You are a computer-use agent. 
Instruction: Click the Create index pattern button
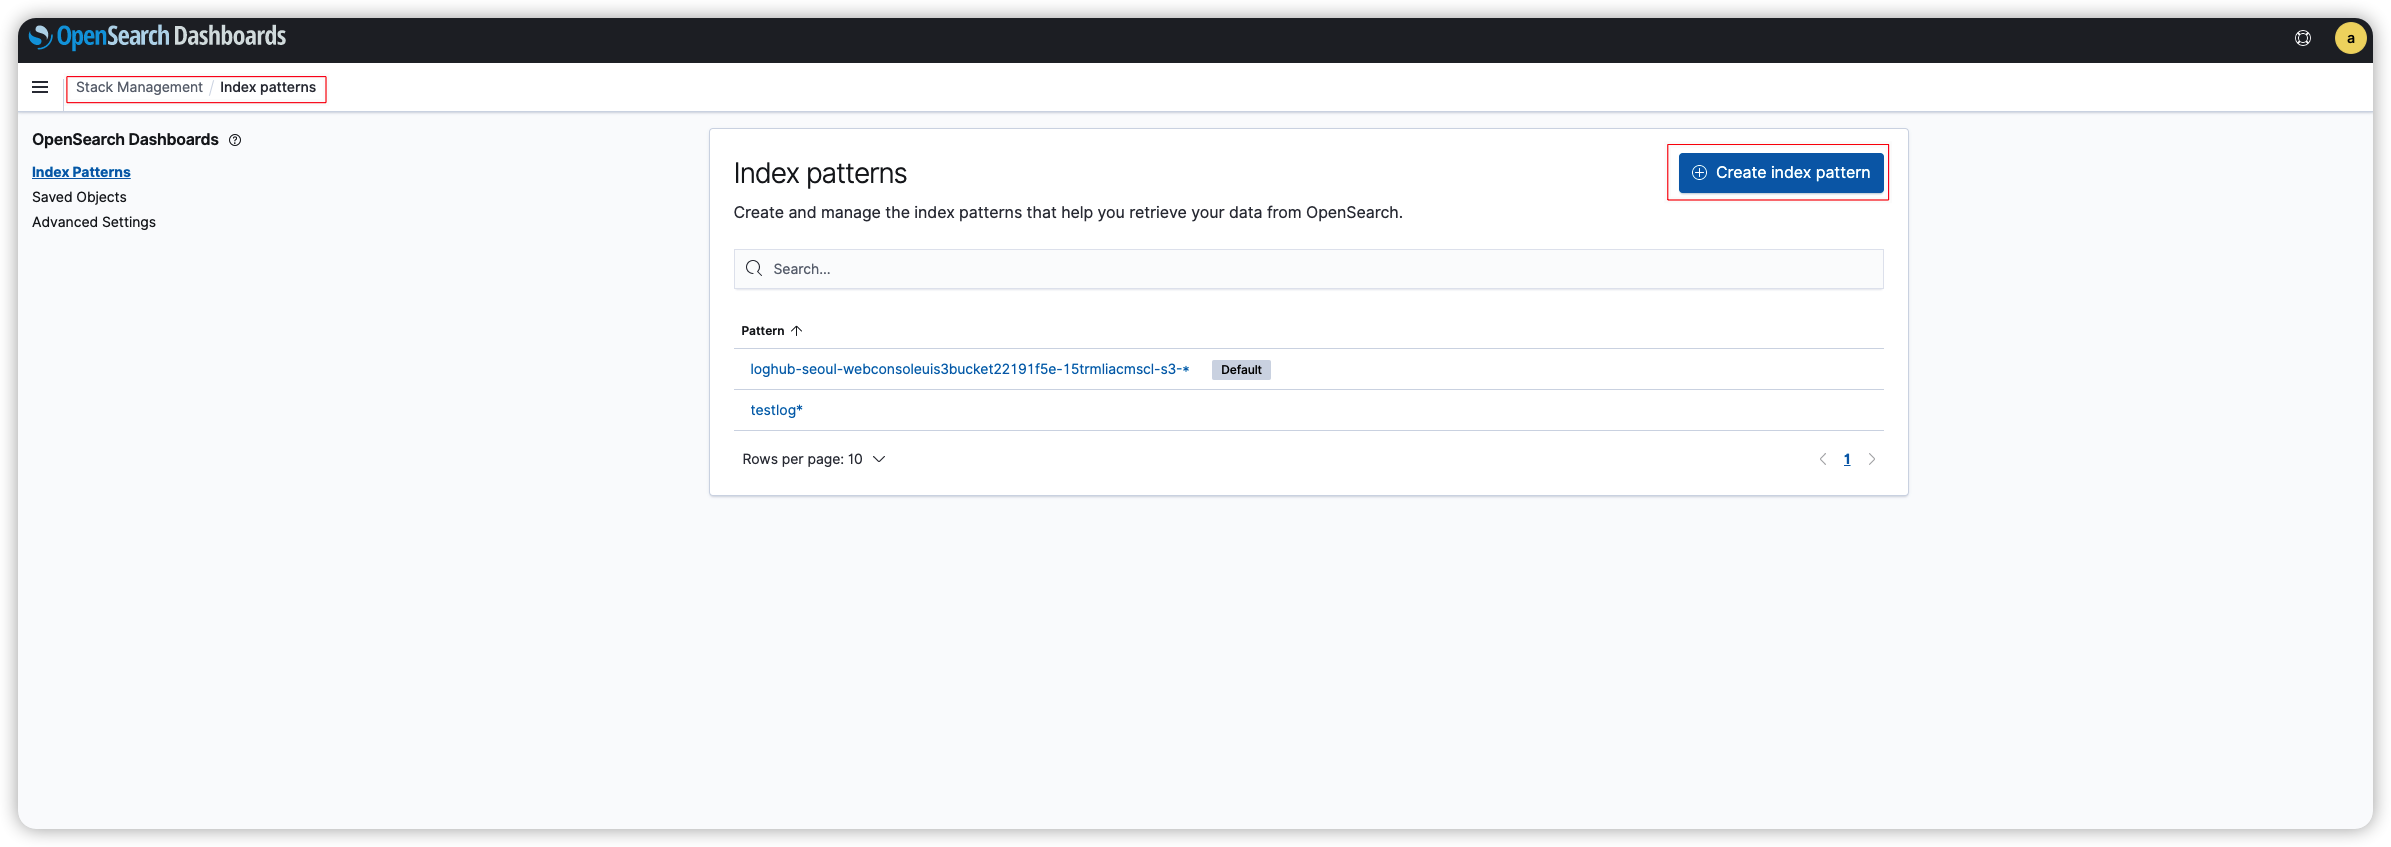(1781, 173)
